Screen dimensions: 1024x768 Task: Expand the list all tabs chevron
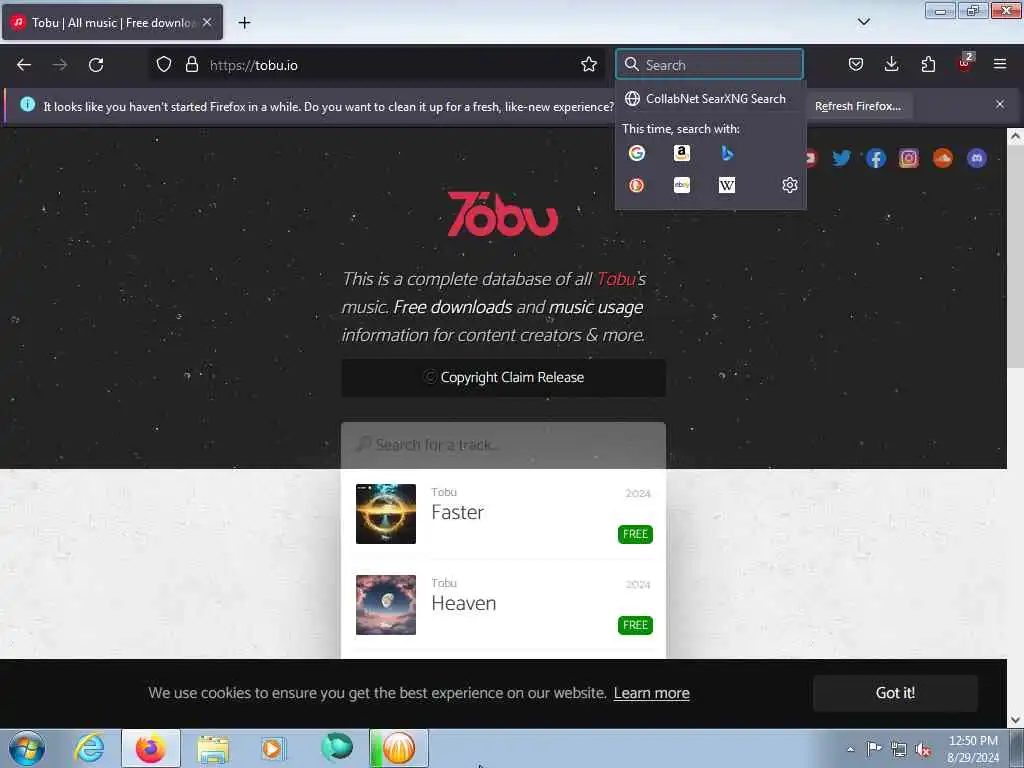click(x=863, y=22)
